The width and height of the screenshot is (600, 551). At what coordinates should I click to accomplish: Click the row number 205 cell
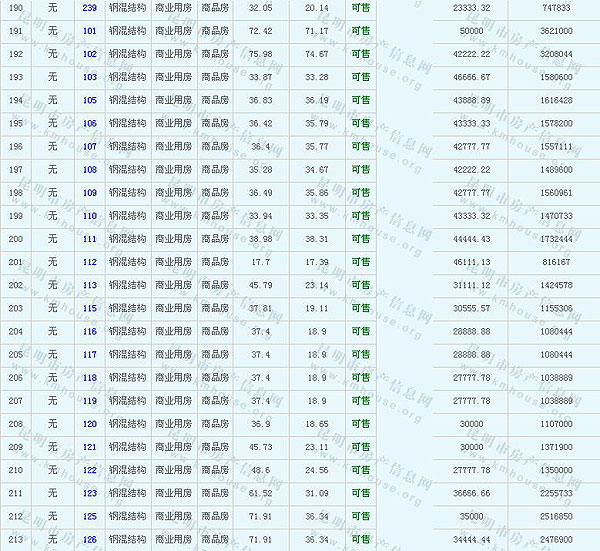(15, 354)
